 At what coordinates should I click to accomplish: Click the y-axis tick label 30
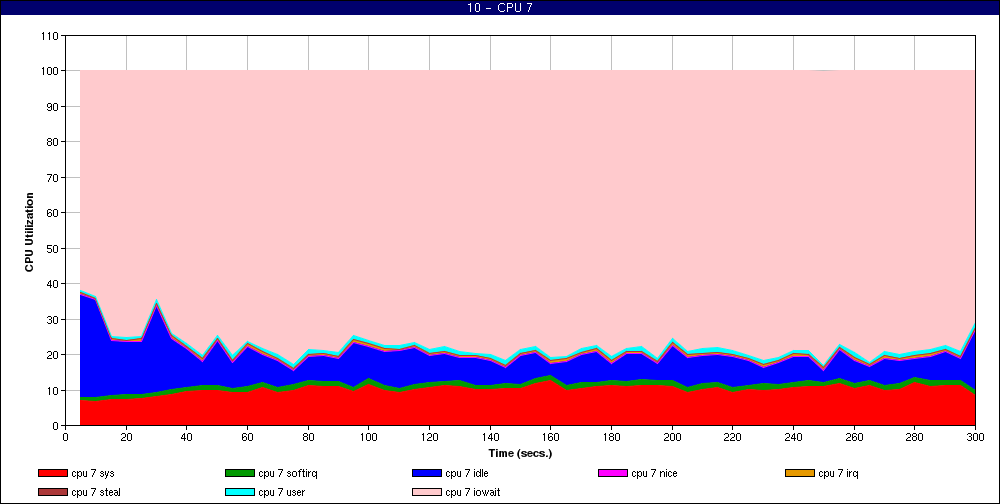pyautogui.click(x=53, y=320)
